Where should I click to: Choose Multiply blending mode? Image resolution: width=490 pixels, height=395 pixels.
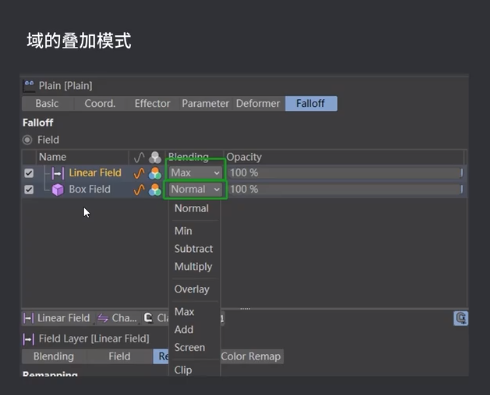click(x=193, y=267)
